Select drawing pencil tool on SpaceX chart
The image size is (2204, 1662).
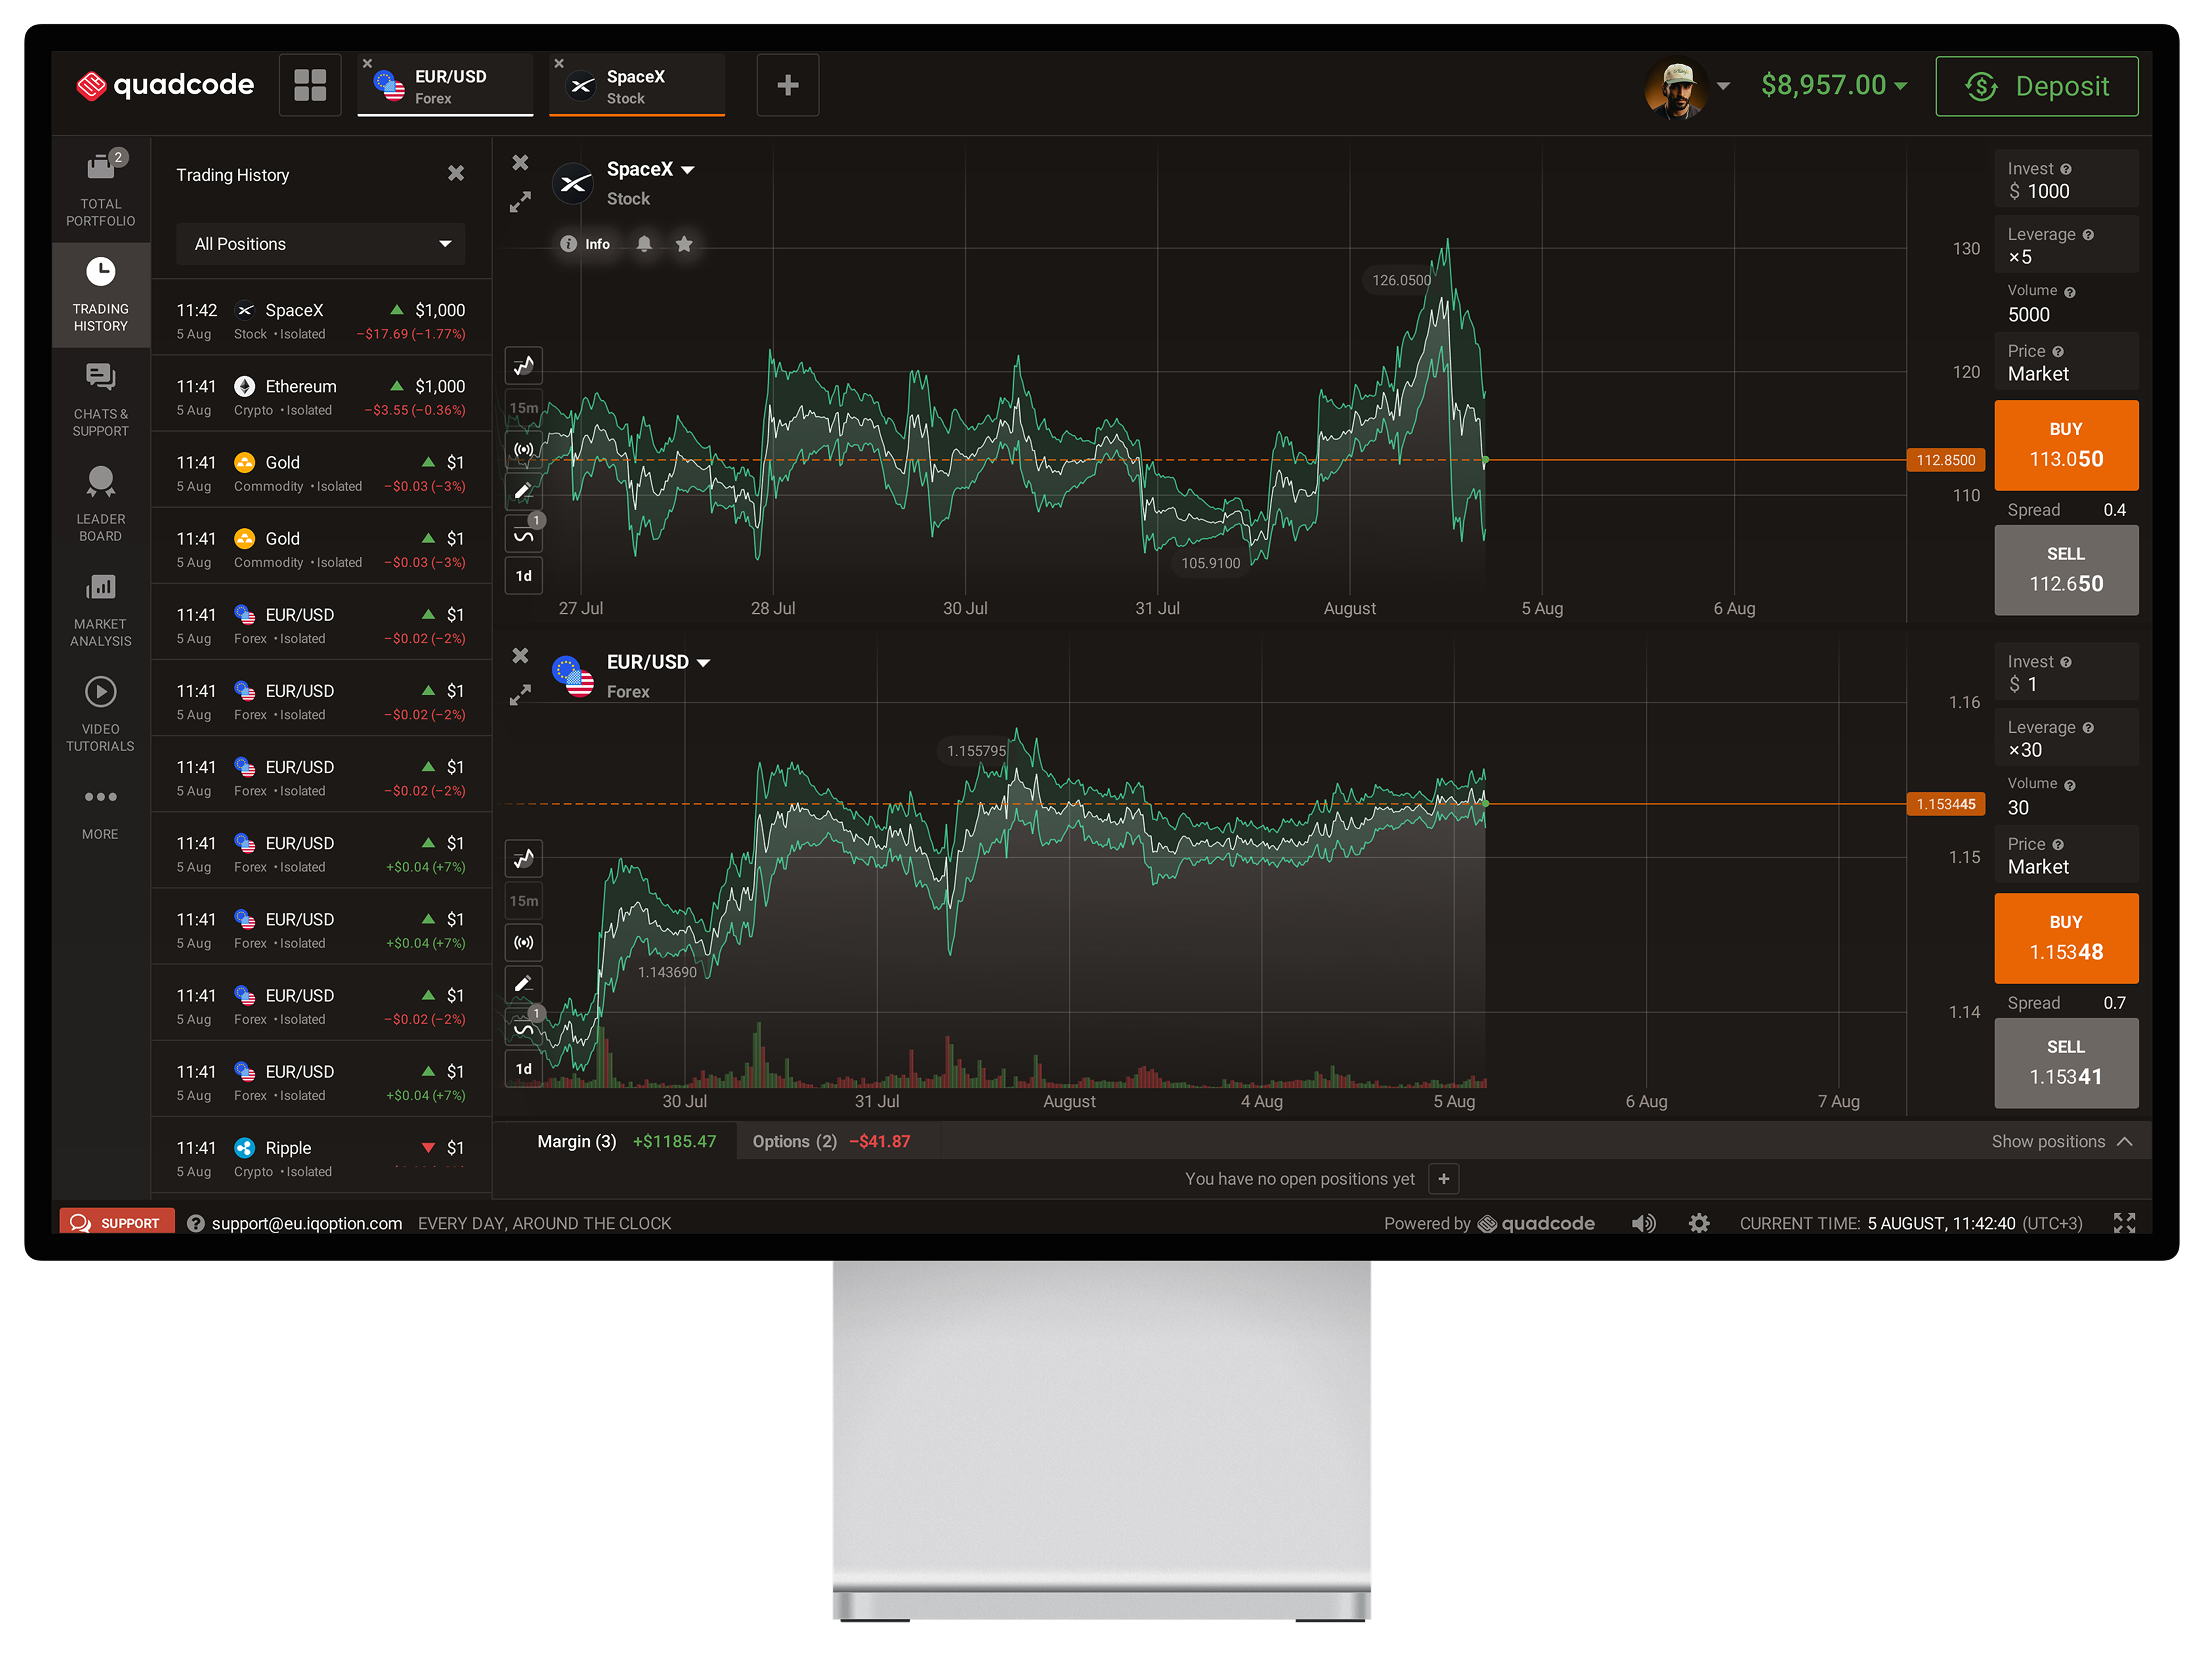pos(524,491)
